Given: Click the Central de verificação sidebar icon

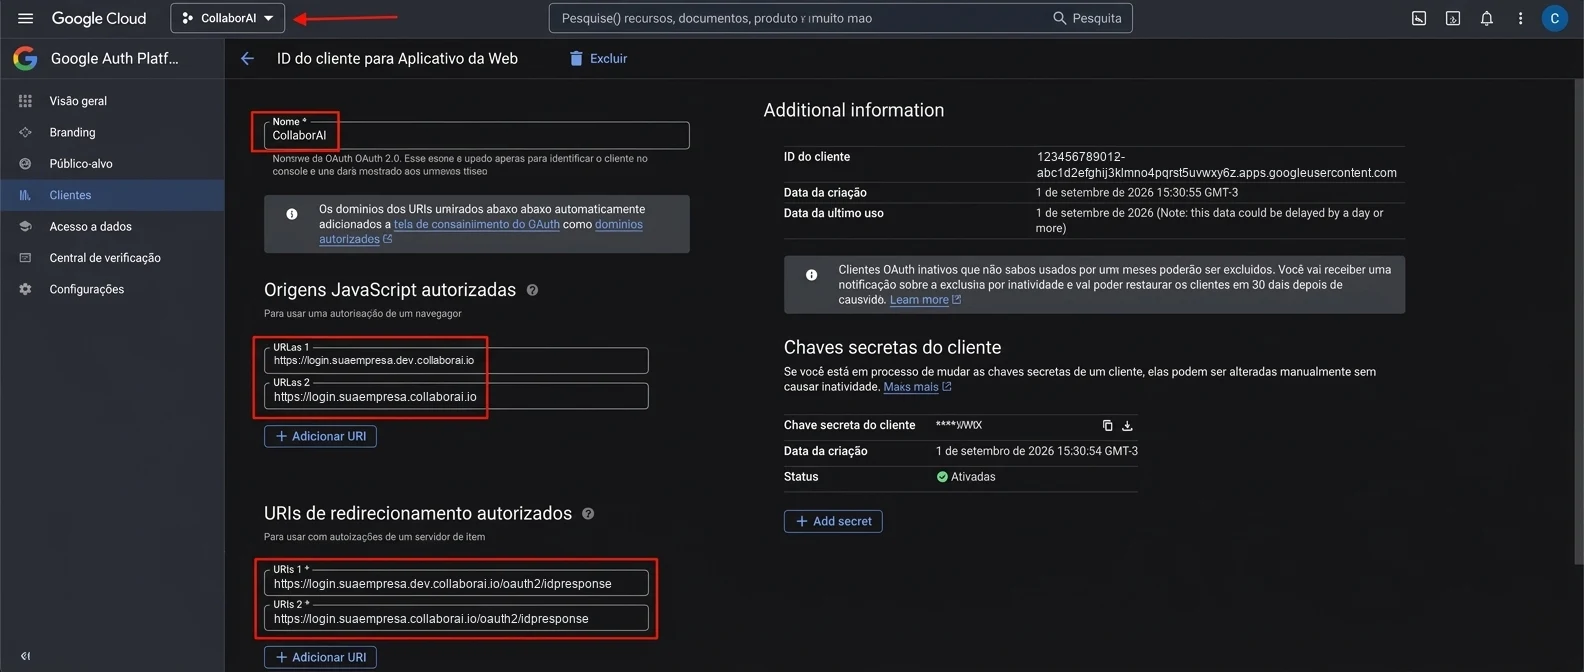Looking at the screenshot, I should coord(25,258).
